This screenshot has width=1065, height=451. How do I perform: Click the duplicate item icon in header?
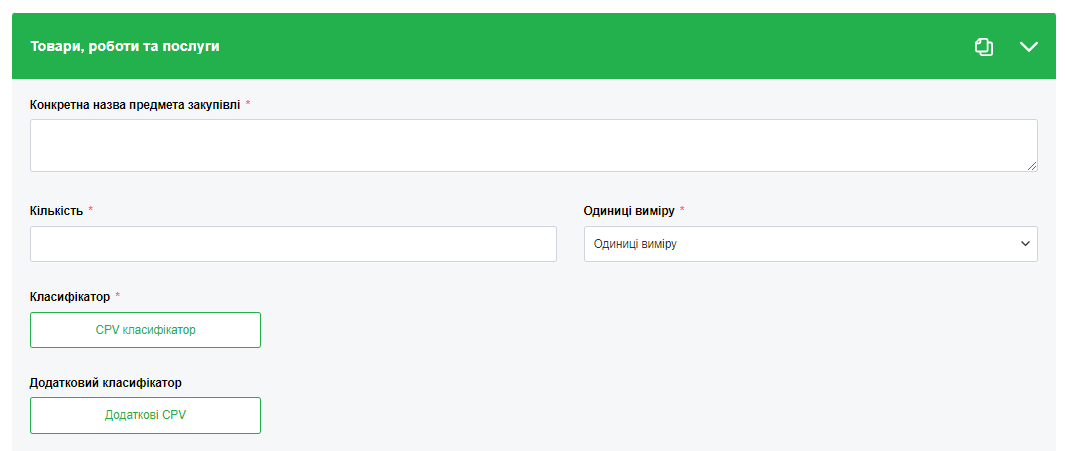tap(984, 47)
